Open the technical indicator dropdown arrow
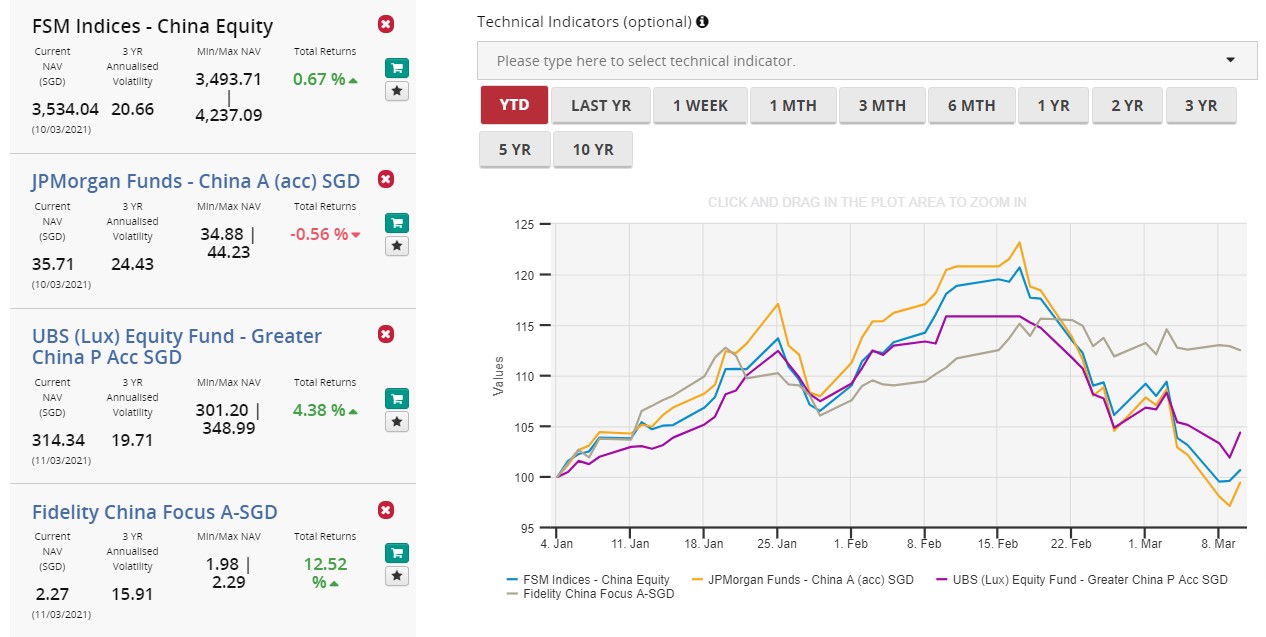The height and width of the screenshot is (637, 1266). tap(1230, 60)
